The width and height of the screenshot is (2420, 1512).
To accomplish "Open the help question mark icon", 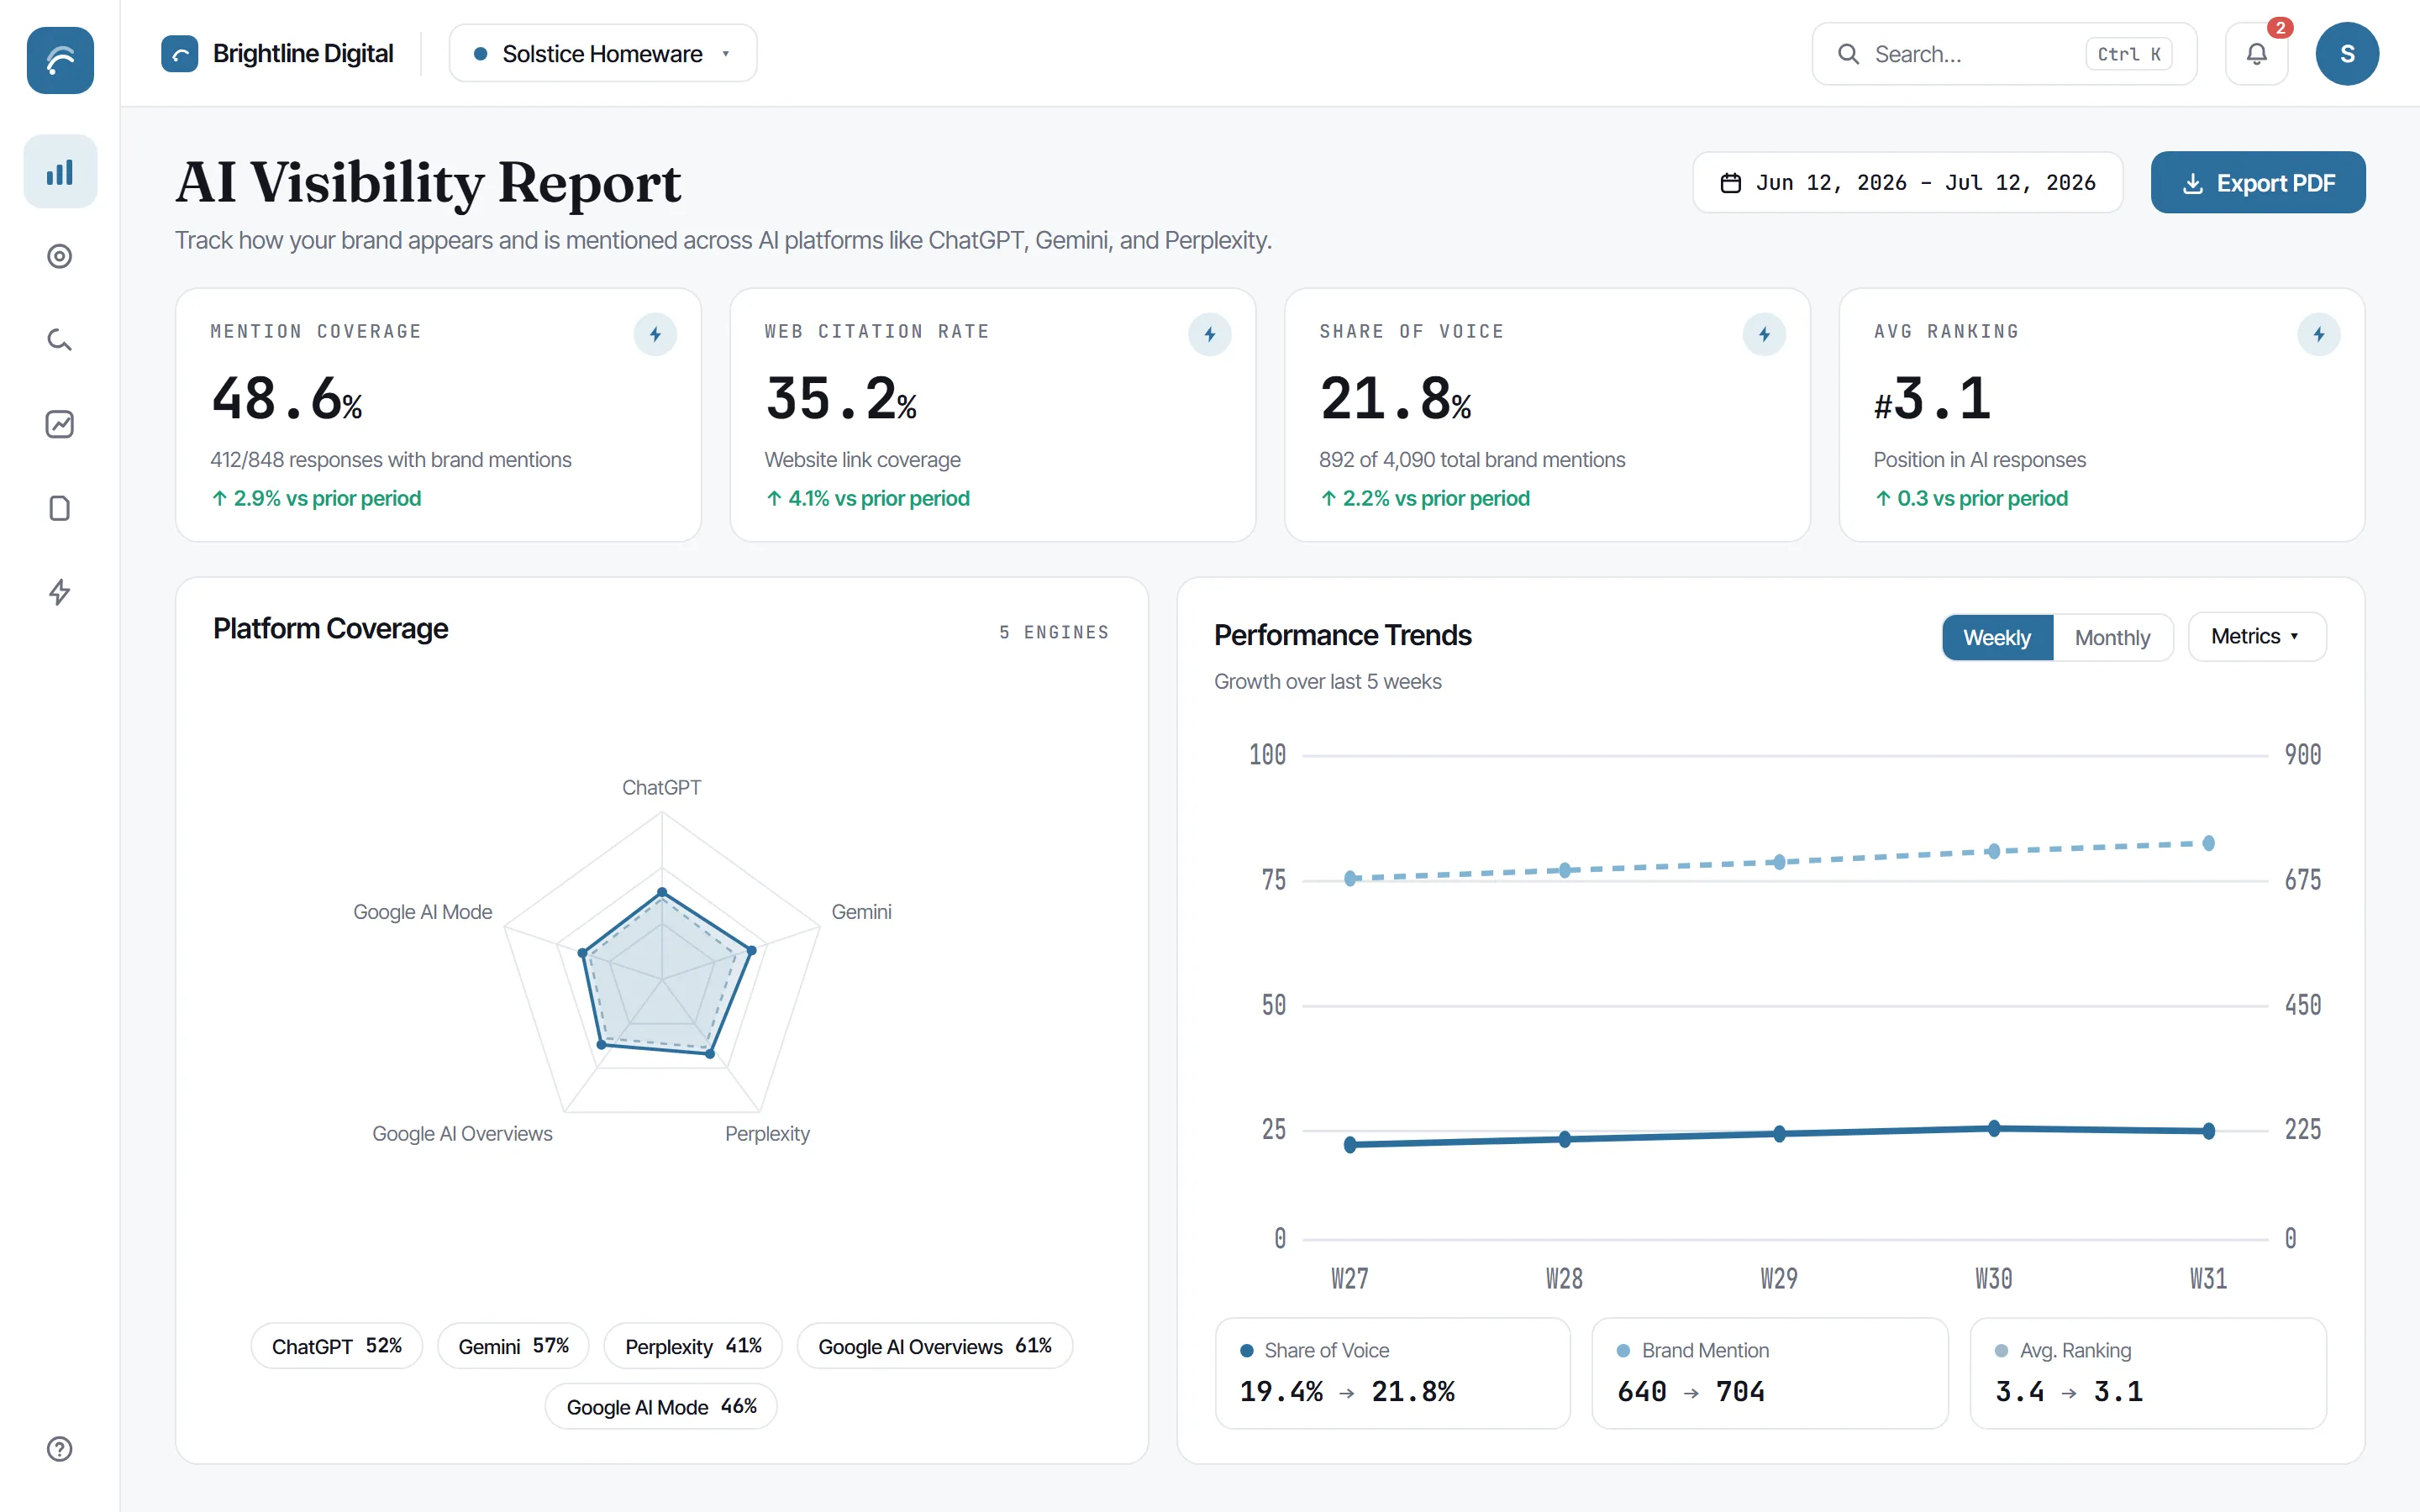I will (60, 1449).
